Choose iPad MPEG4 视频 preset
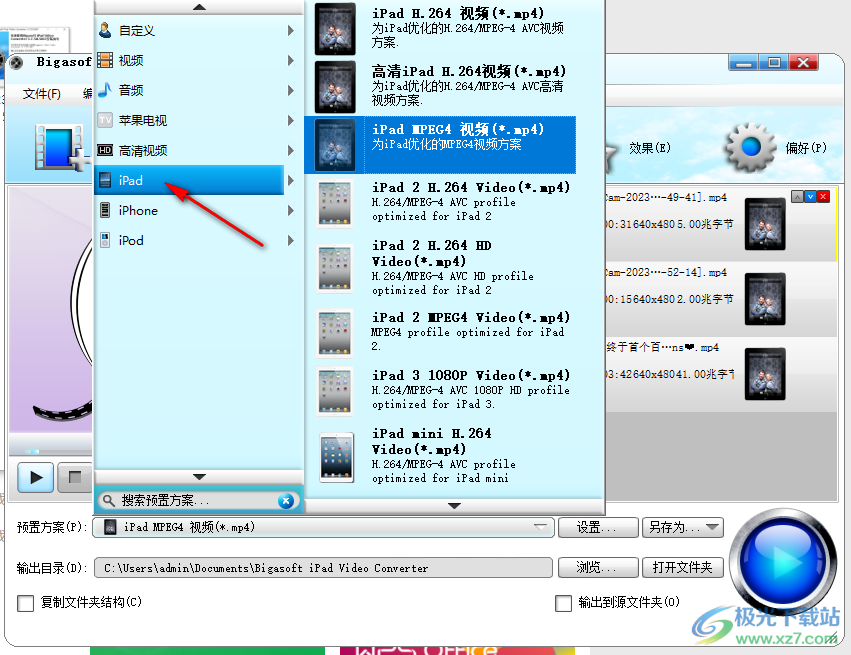The image size is (851, 655). [440, 144]
